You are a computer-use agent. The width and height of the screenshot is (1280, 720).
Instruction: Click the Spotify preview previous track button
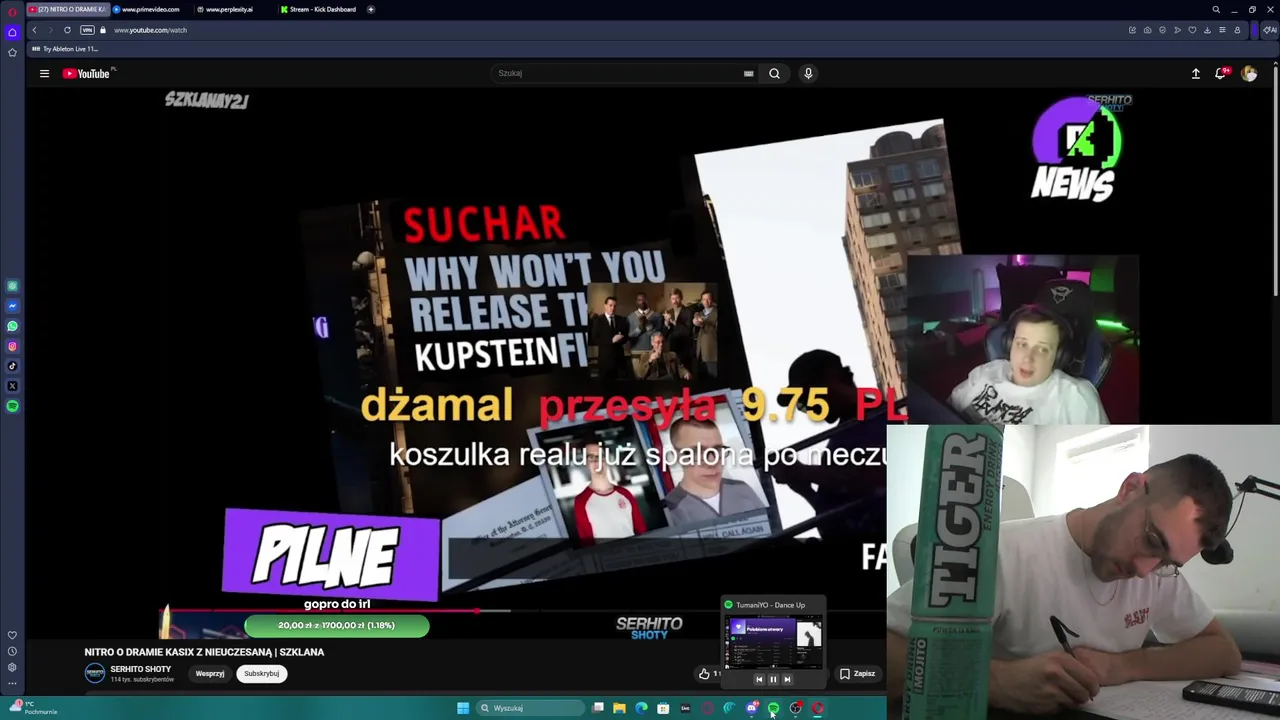pyautogui.click(x=759, y=679)
